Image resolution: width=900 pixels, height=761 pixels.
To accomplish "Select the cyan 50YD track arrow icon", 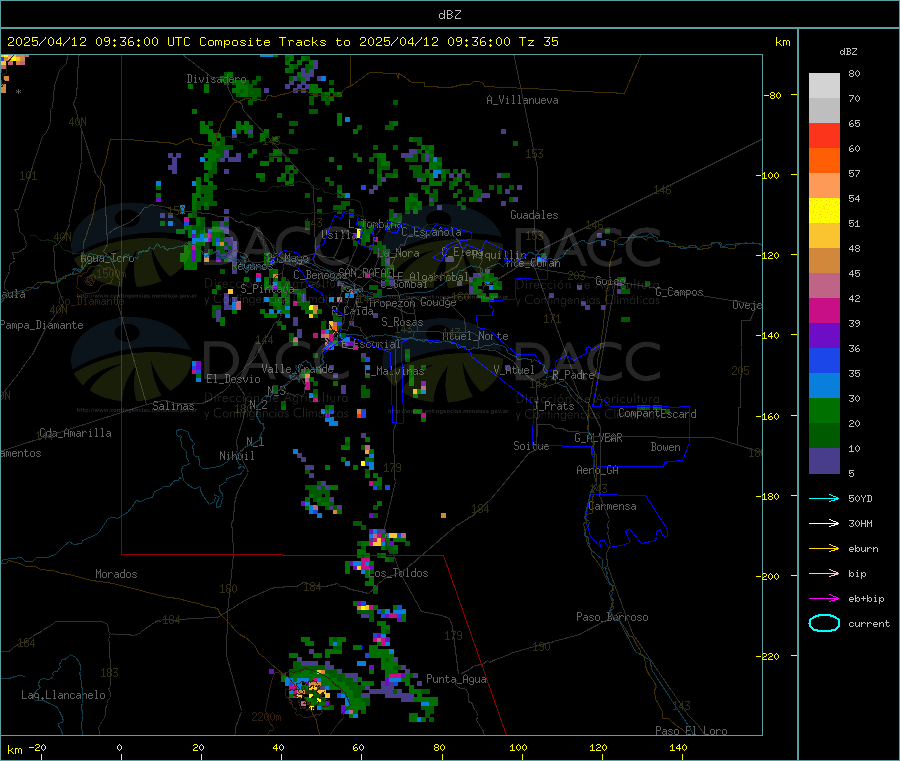I will [824, 498].
